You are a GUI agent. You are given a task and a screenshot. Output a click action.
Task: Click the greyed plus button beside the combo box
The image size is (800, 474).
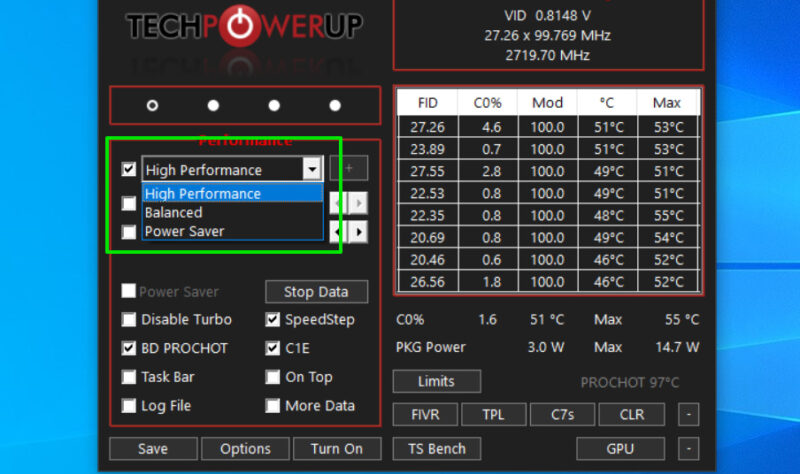(349, 168)
